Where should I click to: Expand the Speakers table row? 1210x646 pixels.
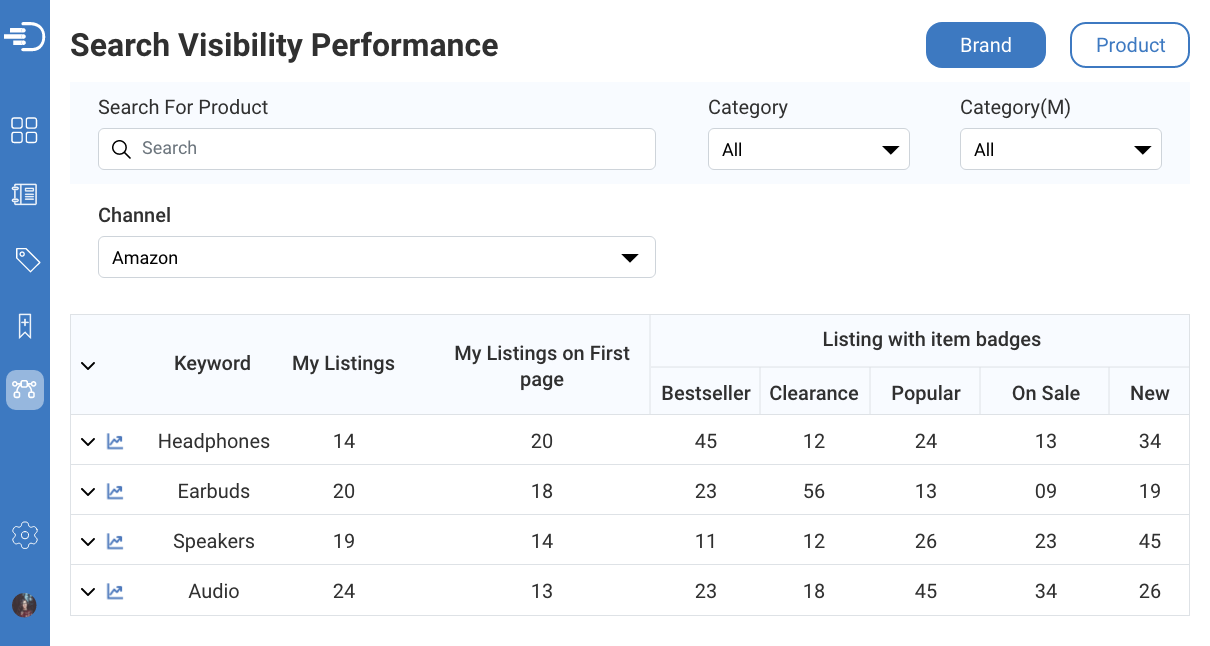tap(87, 541)
